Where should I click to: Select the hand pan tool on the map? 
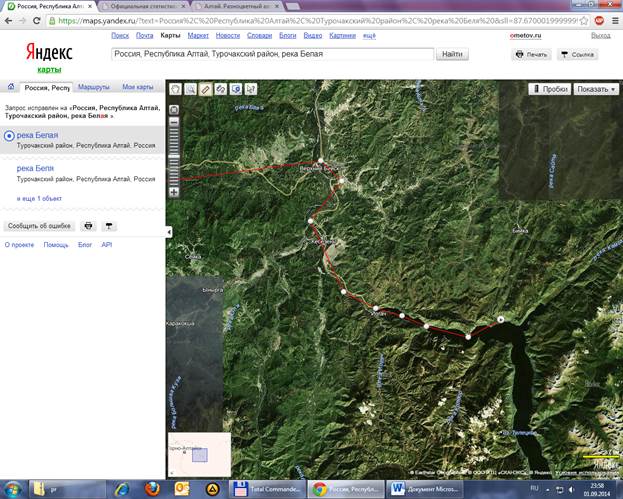(x=176, y=89)
